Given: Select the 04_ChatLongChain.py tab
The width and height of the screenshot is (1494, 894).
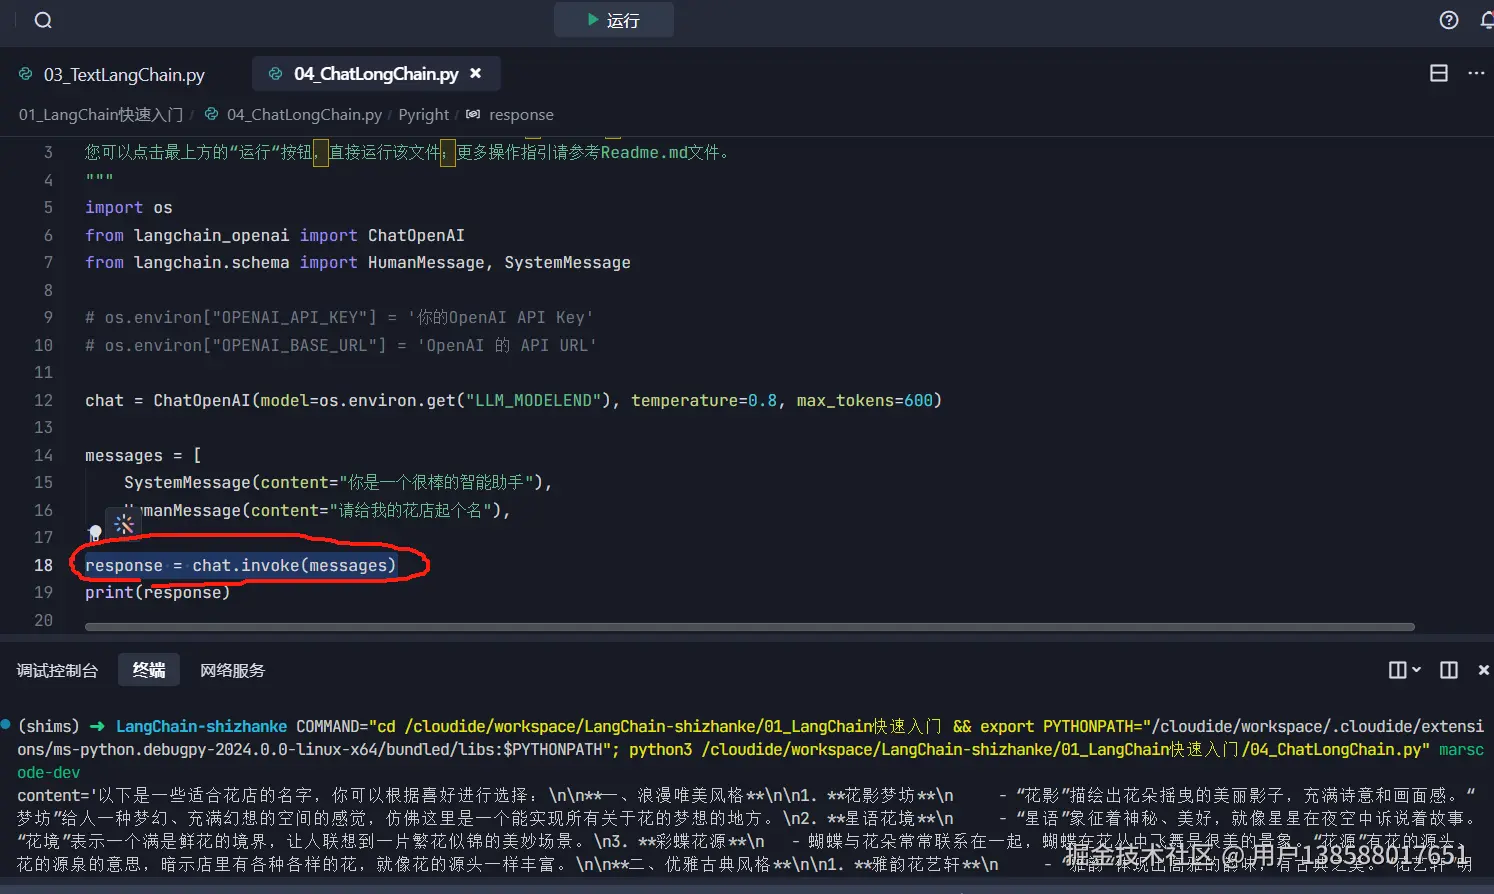Looking at the screenshot, I should [x=376, y=74].
